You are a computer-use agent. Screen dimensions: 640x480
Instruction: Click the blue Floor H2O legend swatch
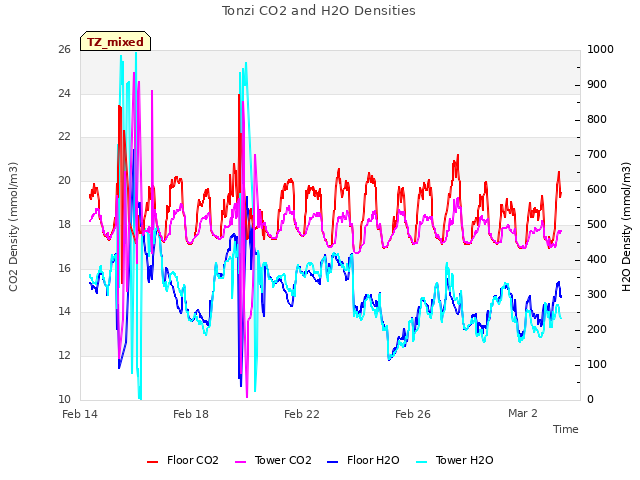(x=333, y=462)
